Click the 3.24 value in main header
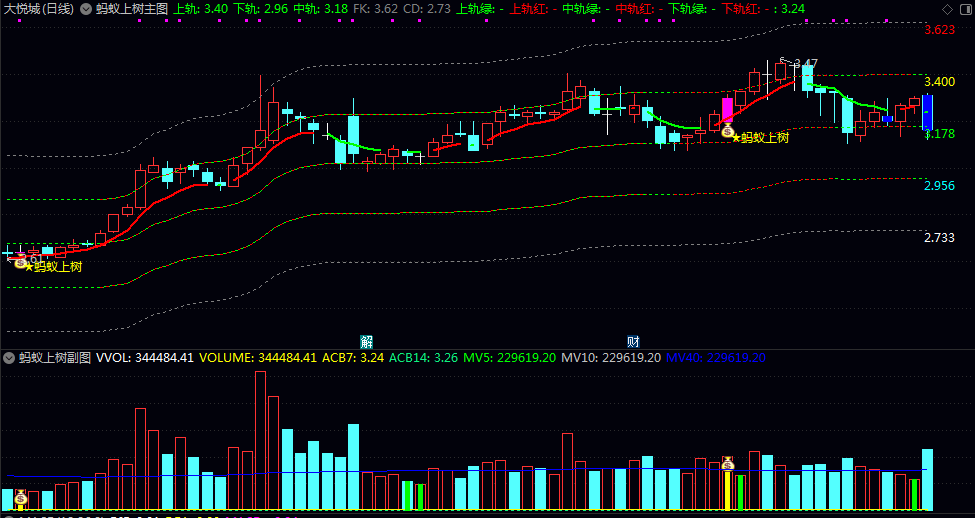The image size is (975, 518). pos(793,9)
